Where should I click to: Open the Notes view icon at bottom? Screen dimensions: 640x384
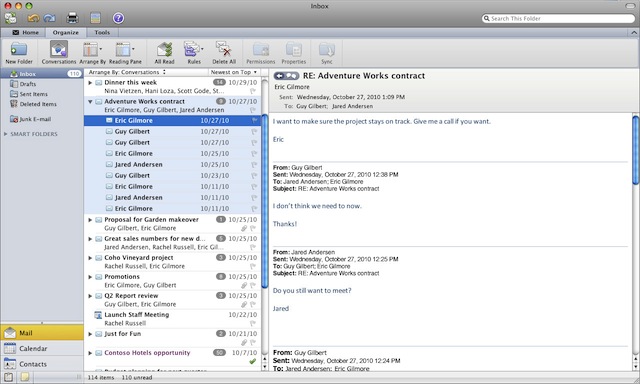point(25,377)
